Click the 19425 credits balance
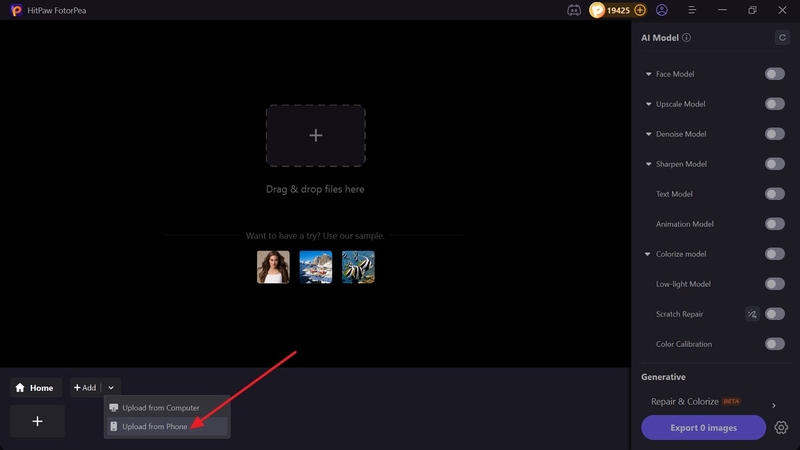 coord(618,10)
